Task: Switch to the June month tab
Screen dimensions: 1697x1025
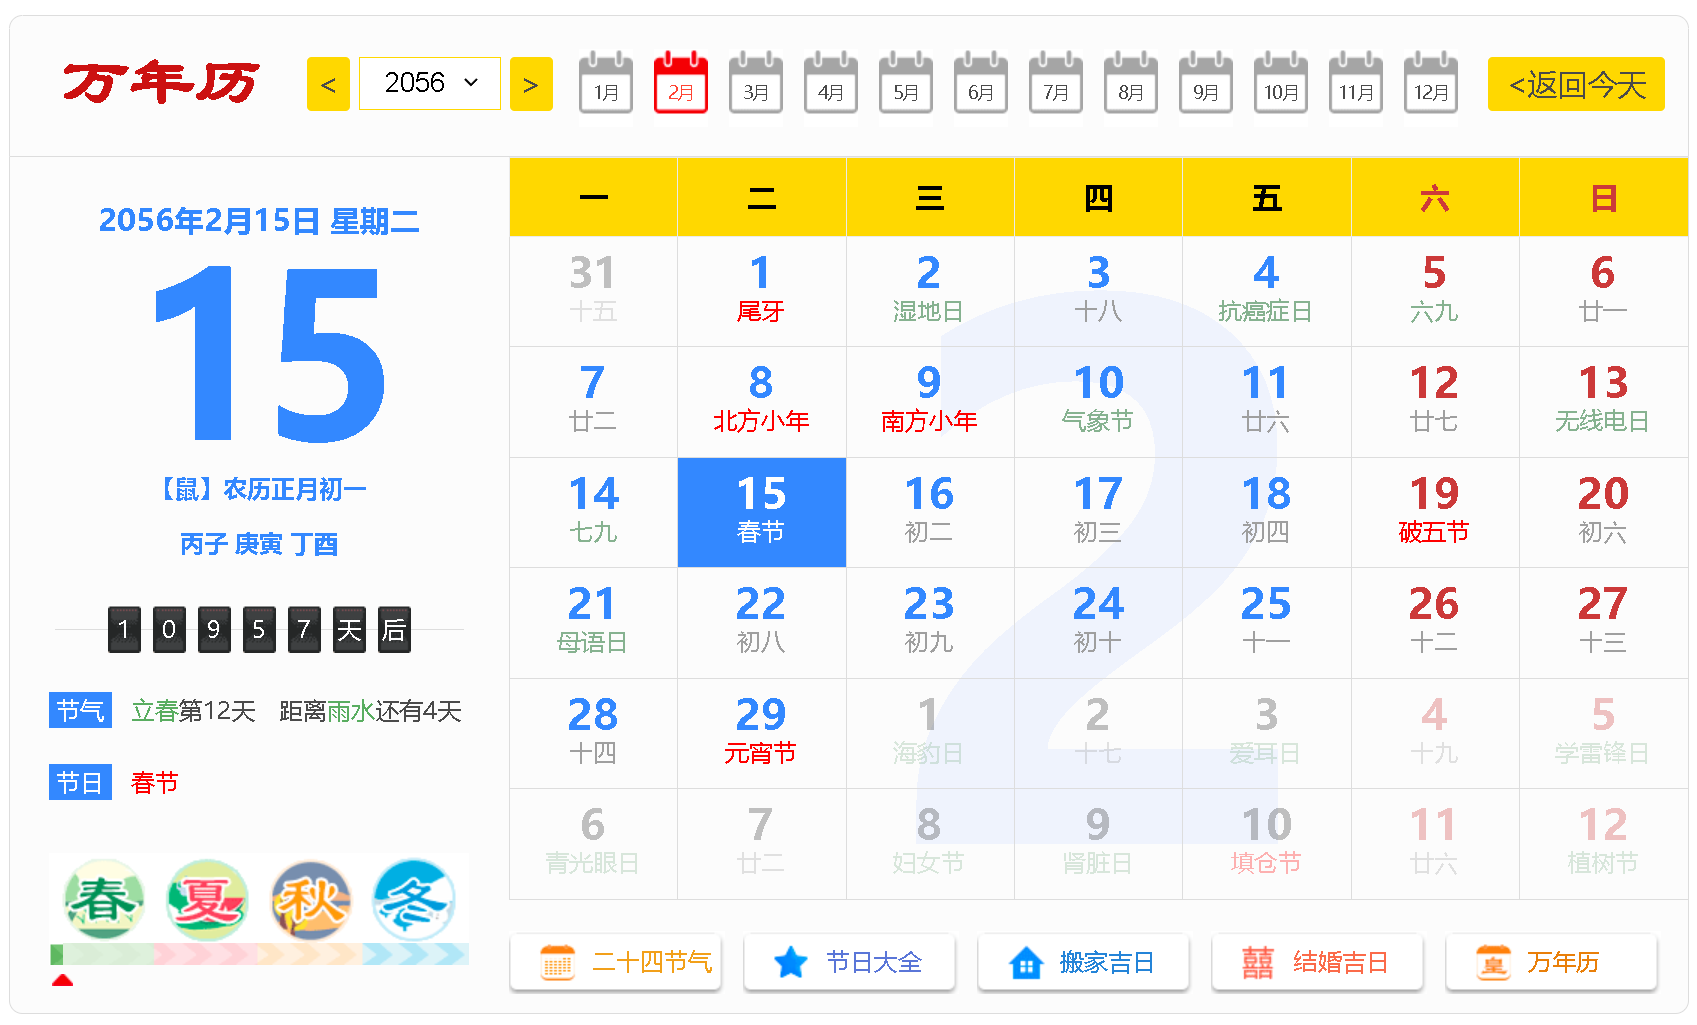Action: (x=981, y=84)
